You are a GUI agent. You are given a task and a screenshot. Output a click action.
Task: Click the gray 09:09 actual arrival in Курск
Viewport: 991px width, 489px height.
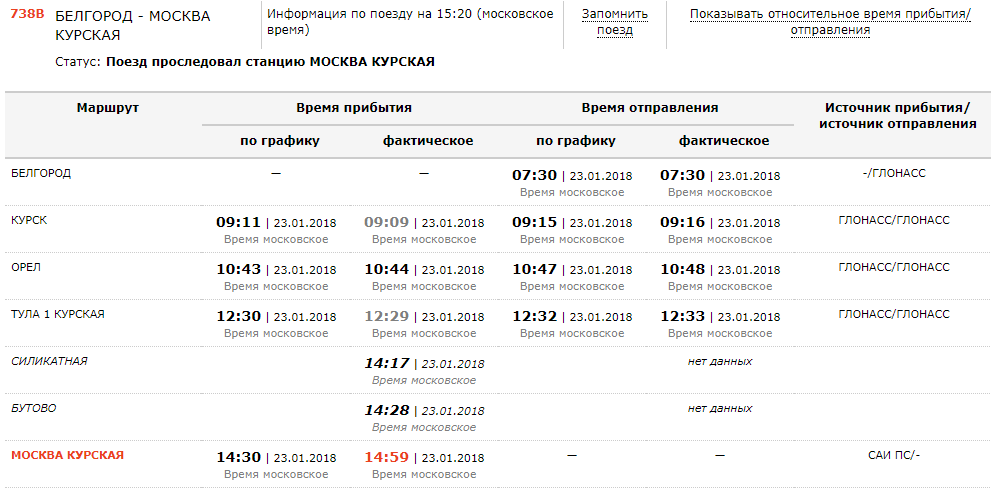[387, 222]
